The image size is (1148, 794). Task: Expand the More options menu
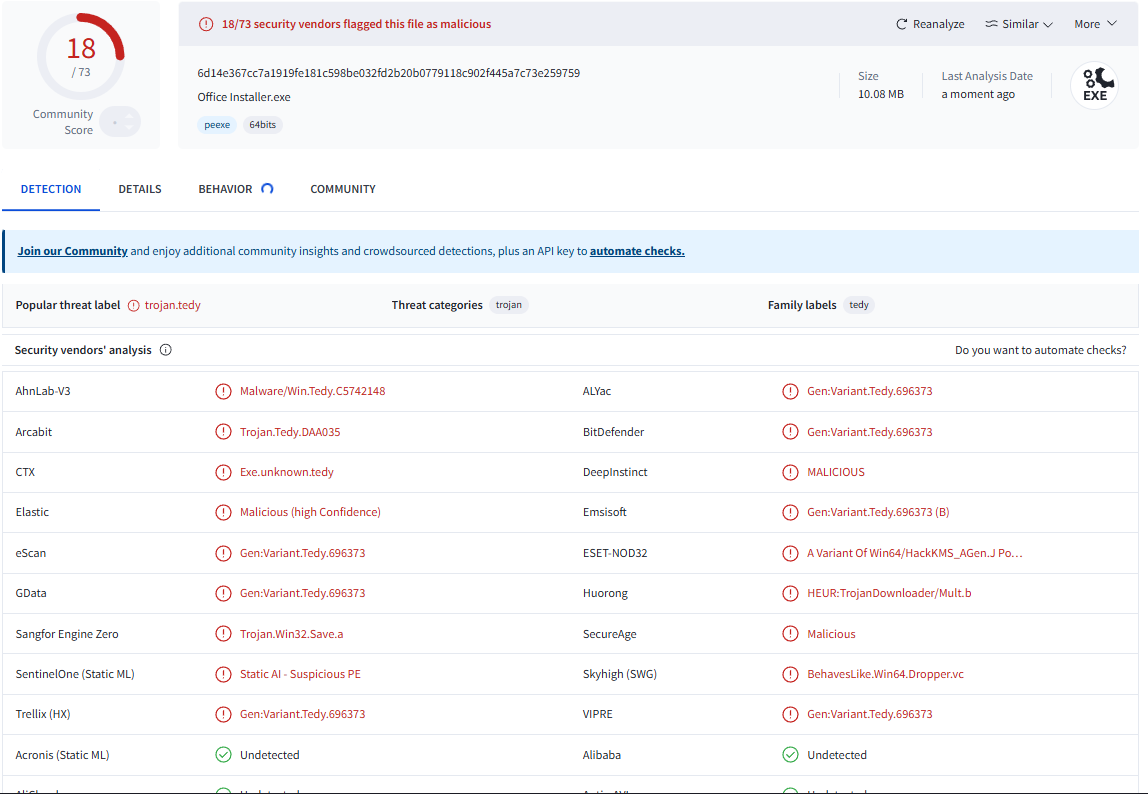coord(1095,24)
